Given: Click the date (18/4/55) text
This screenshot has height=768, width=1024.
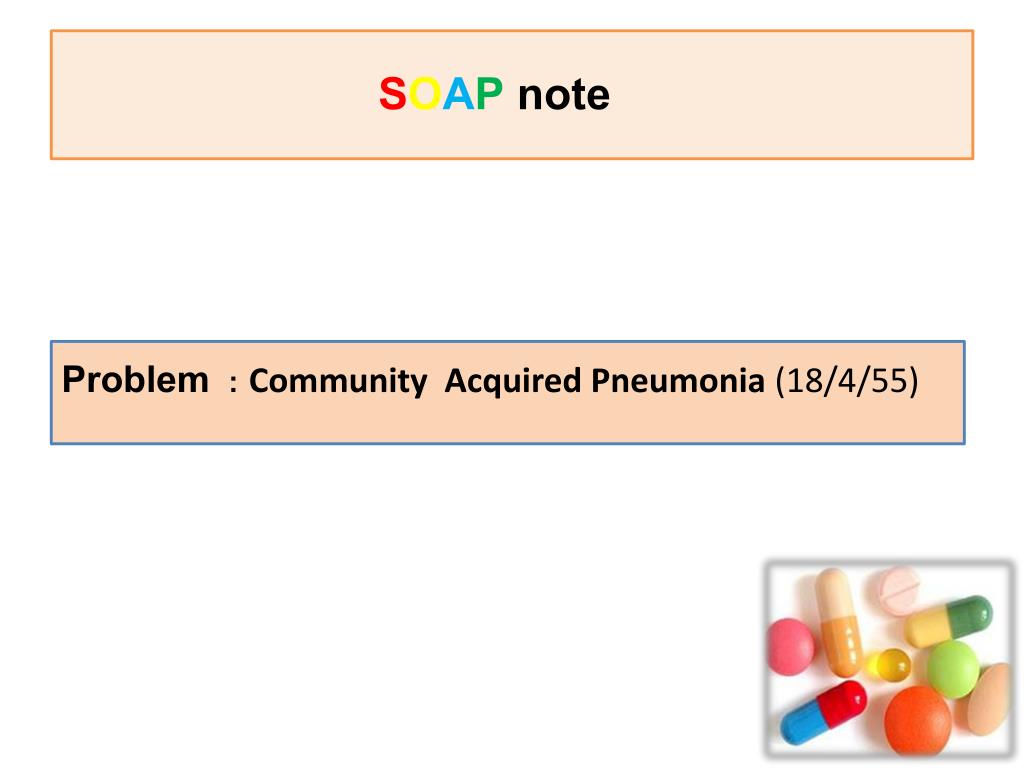Looking at the screenshot, I should [846, 381].
